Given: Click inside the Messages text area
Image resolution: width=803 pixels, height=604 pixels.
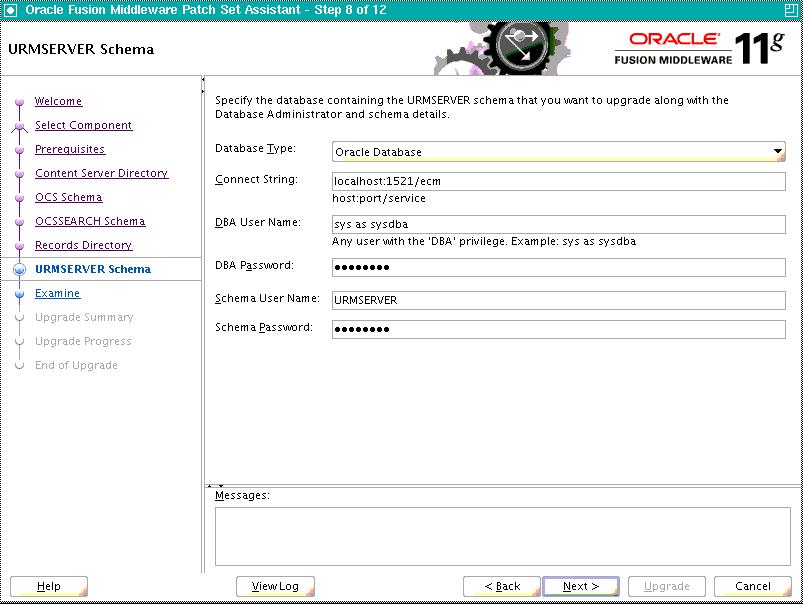Looking at the screenshot, I should (503, 536).
